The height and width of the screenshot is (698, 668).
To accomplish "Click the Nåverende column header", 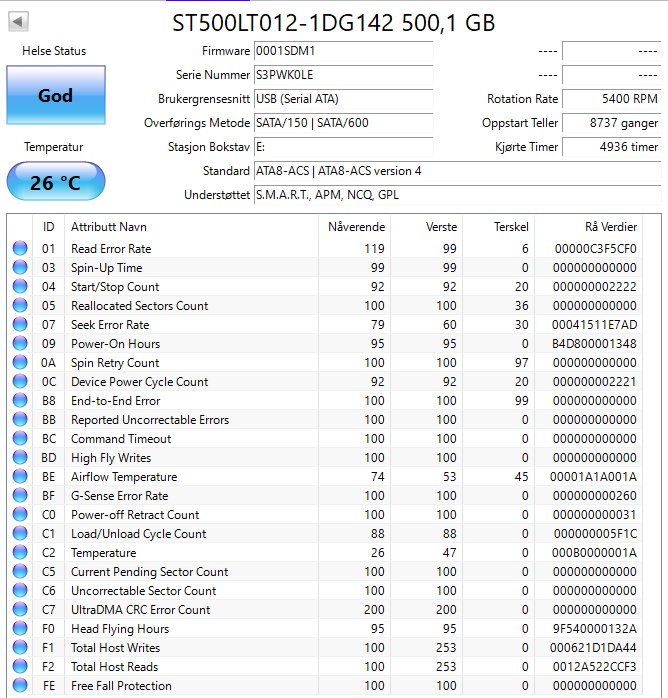I will [356, 227].
